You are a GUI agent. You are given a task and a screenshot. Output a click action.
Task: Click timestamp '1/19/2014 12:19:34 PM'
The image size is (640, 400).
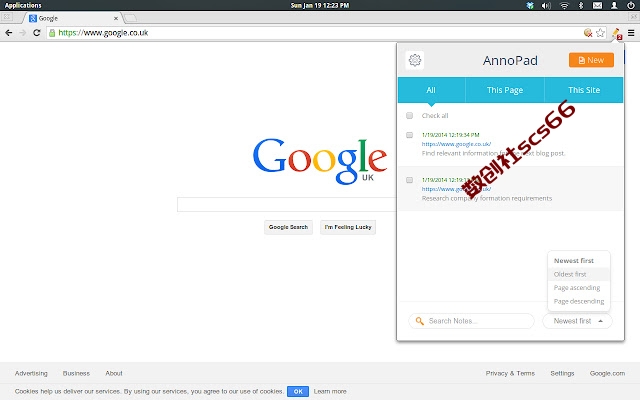451,135
